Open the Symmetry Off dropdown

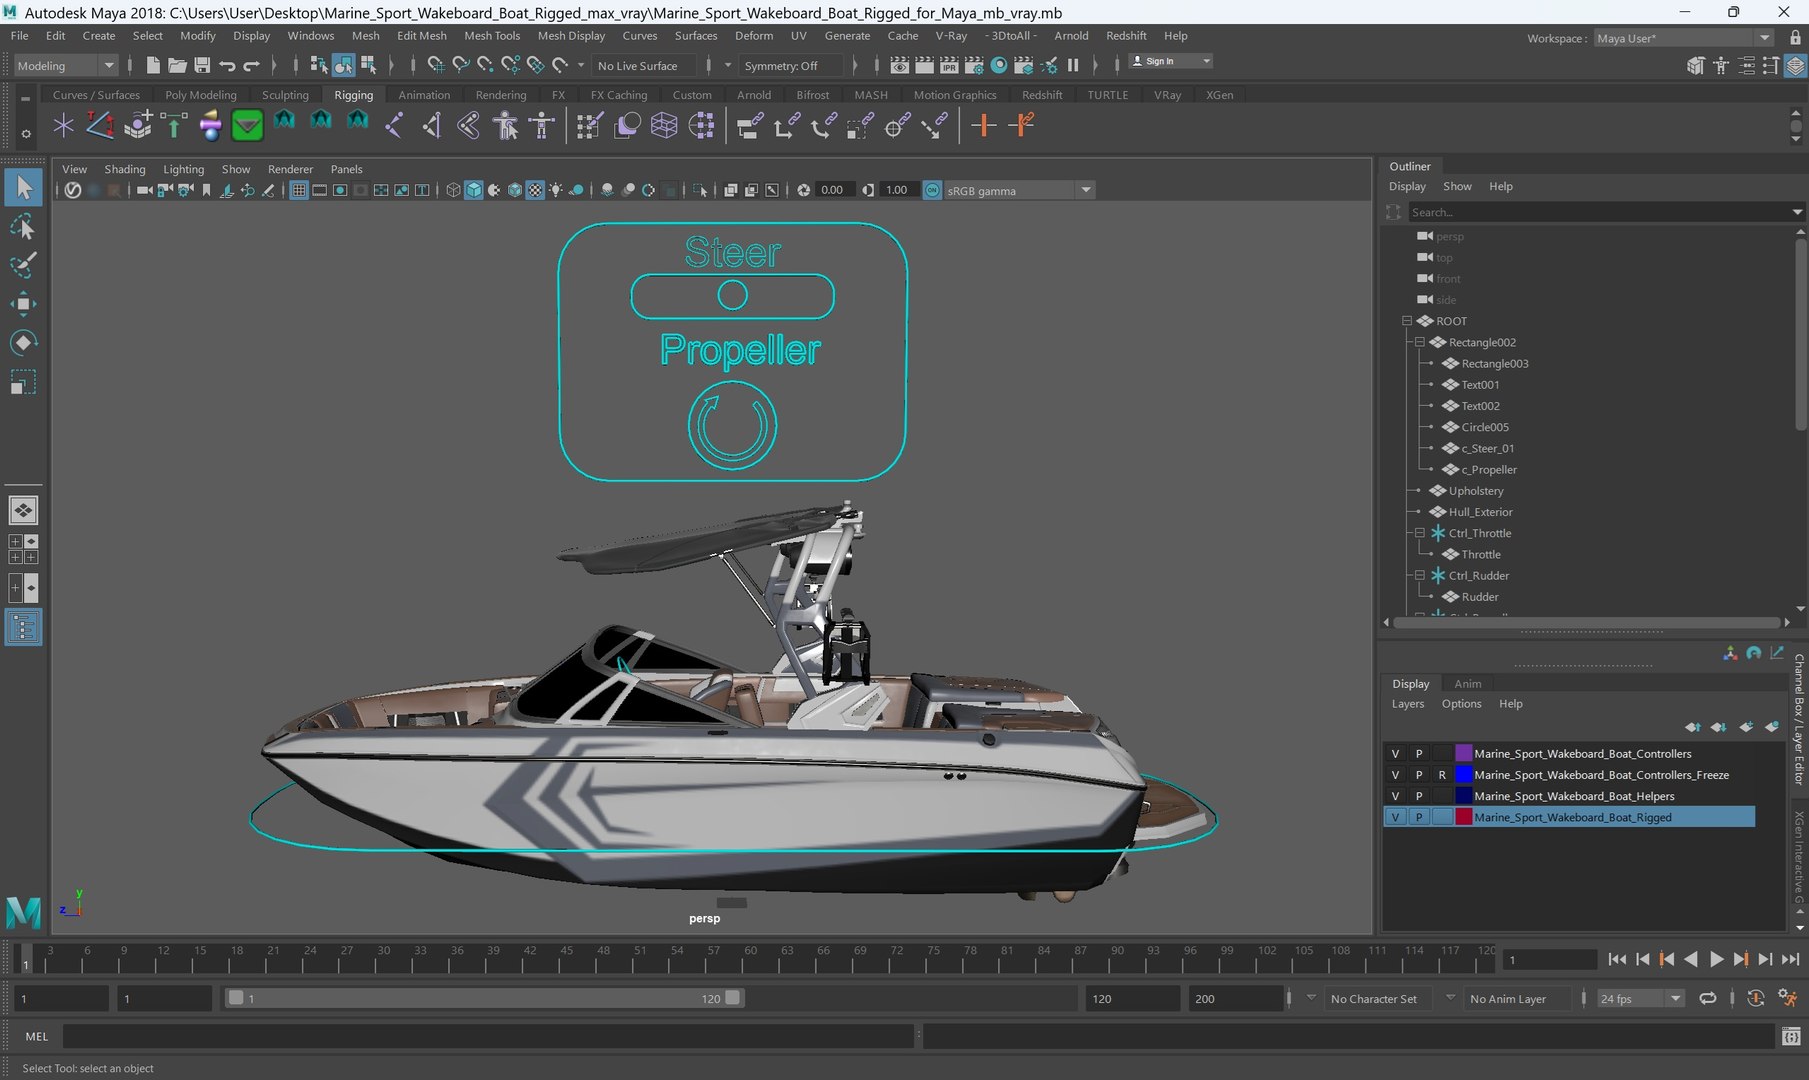pos(789,65)
